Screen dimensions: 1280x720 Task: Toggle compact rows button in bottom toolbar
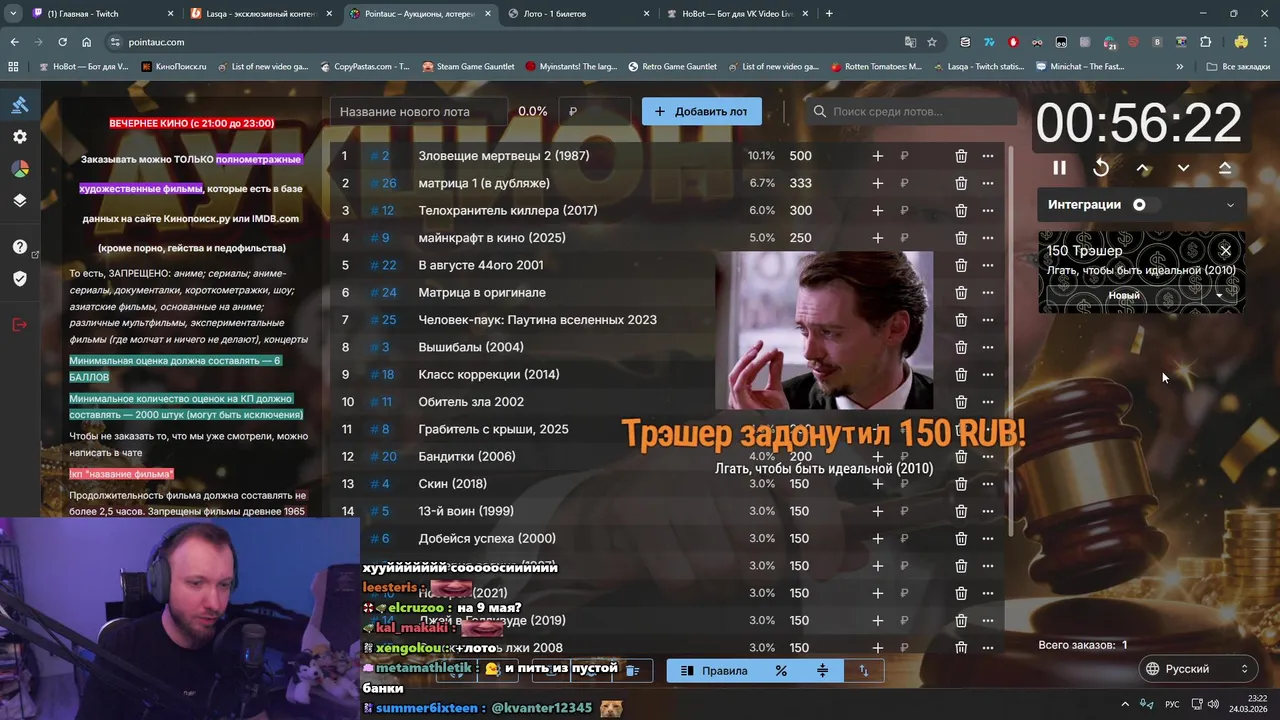pyautogui.click(x=823, y=671)
